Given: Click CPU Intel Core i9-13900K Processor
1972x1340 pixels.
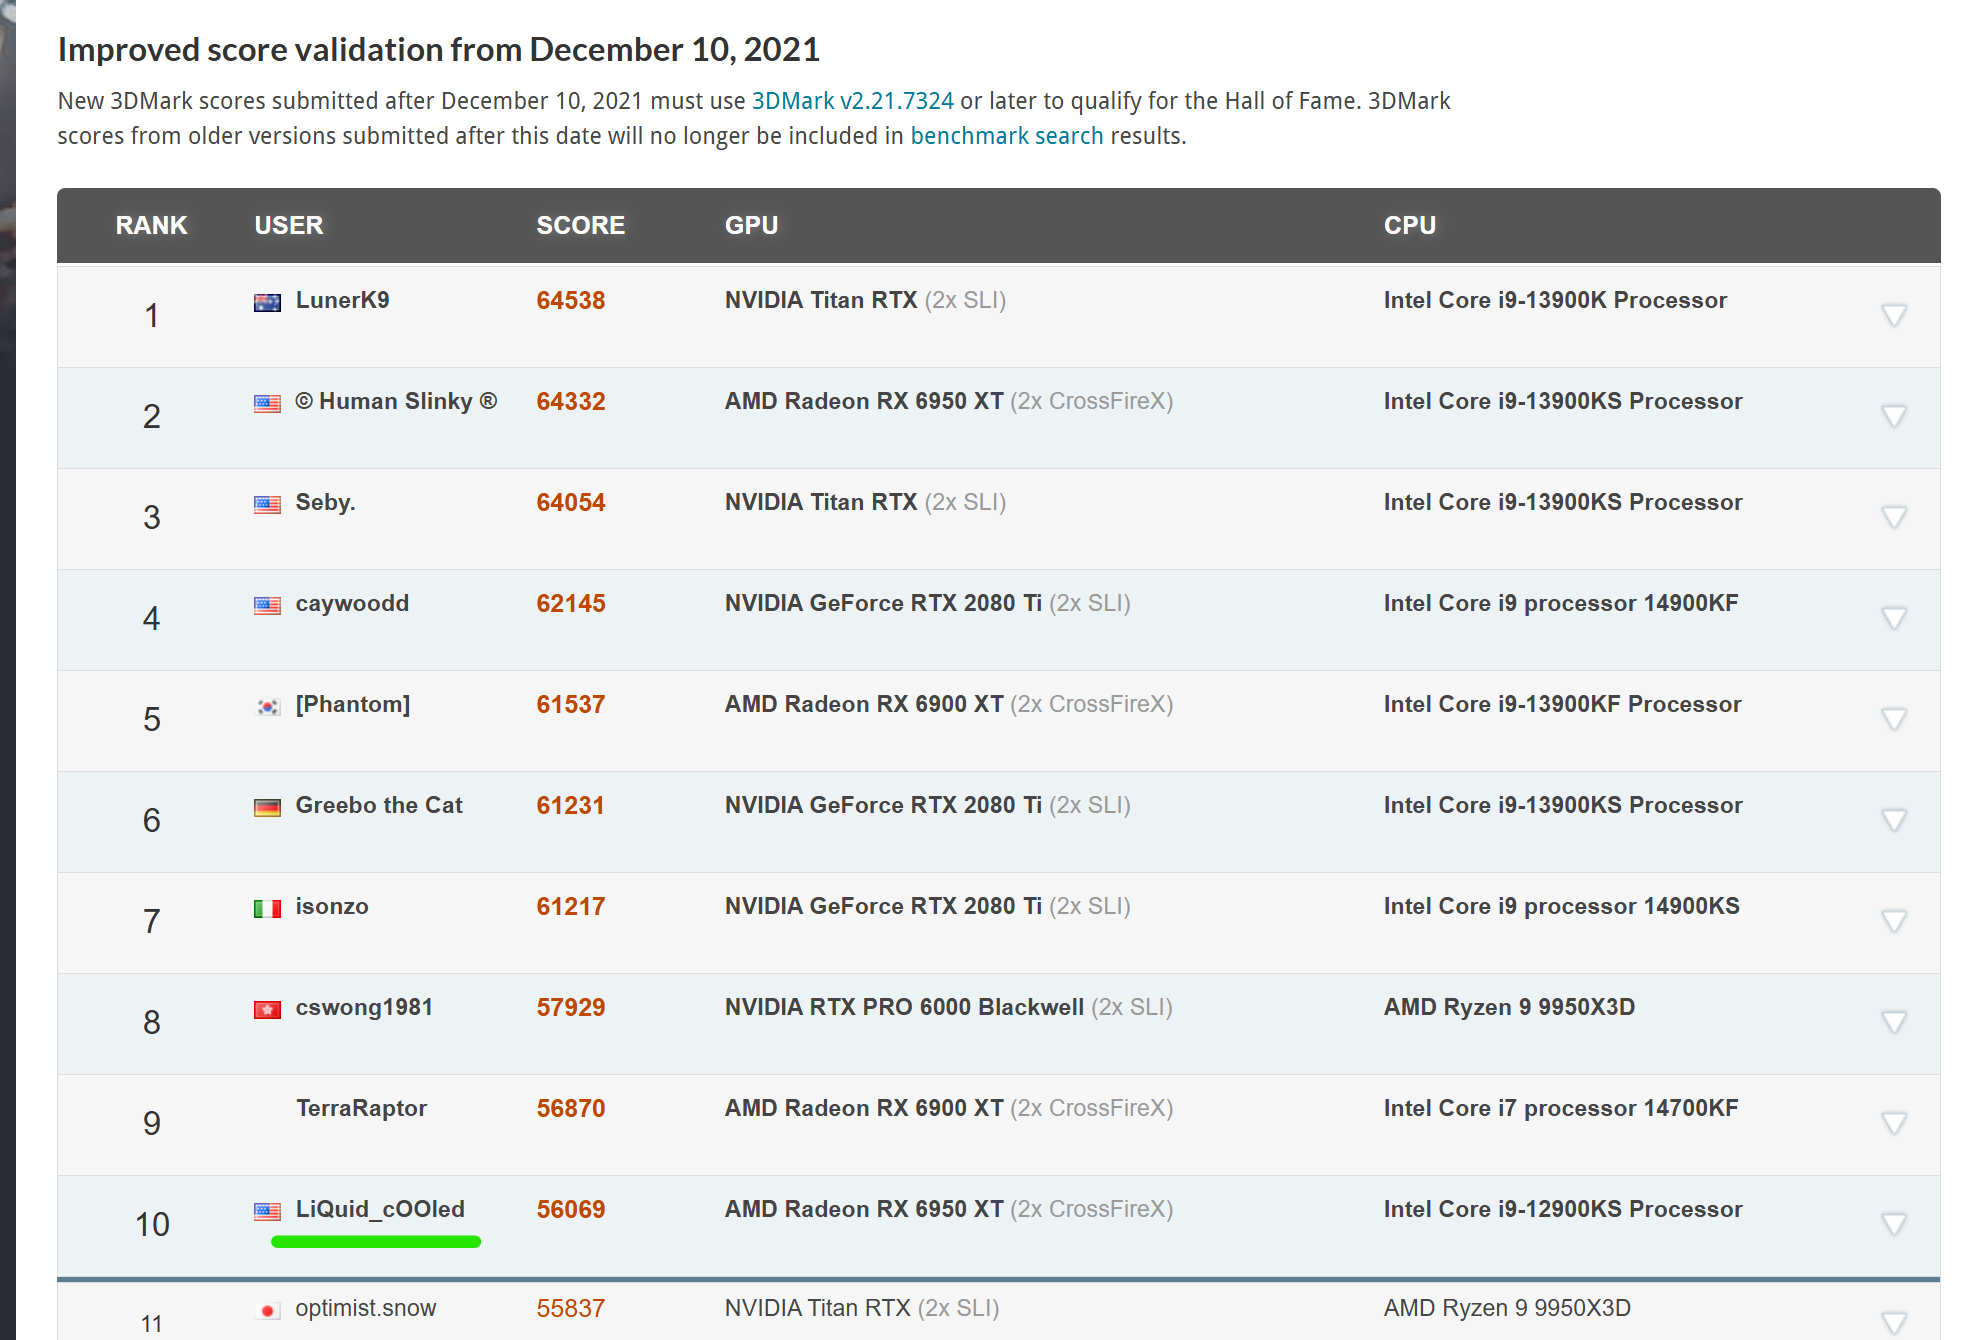Looking at the screenshot, I should point(1555,300).
